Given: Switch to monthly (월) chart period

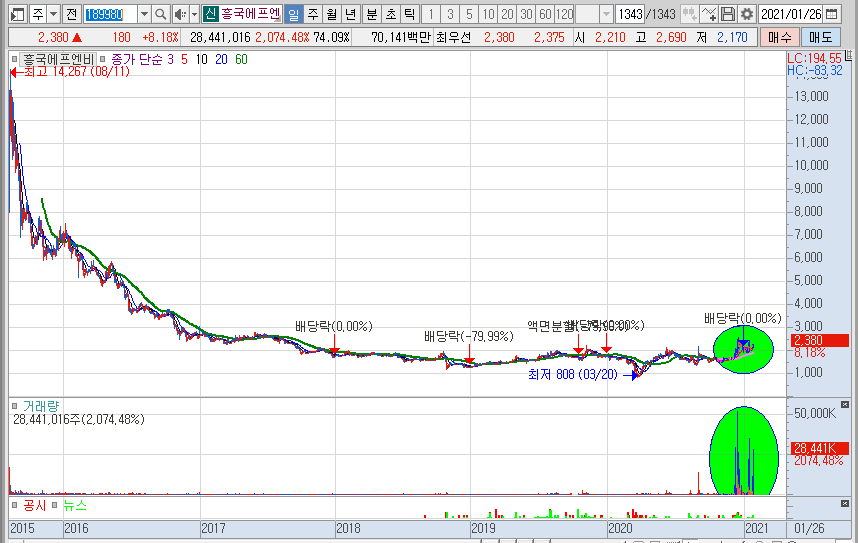Looking at the screenshot, I should (x=331, y=14).
